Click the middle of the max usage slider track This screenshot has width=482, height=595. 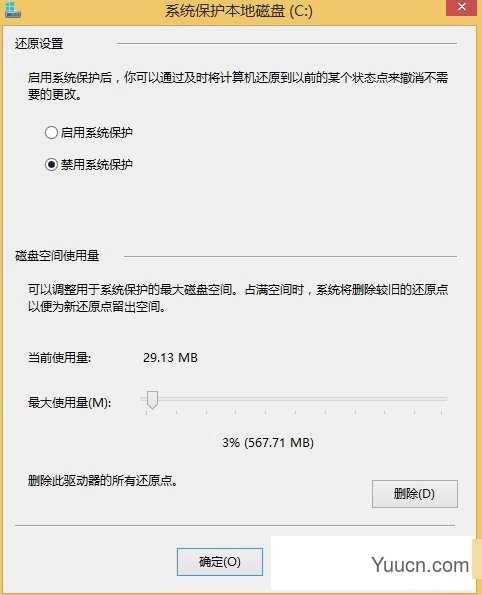tap(294, 399)
